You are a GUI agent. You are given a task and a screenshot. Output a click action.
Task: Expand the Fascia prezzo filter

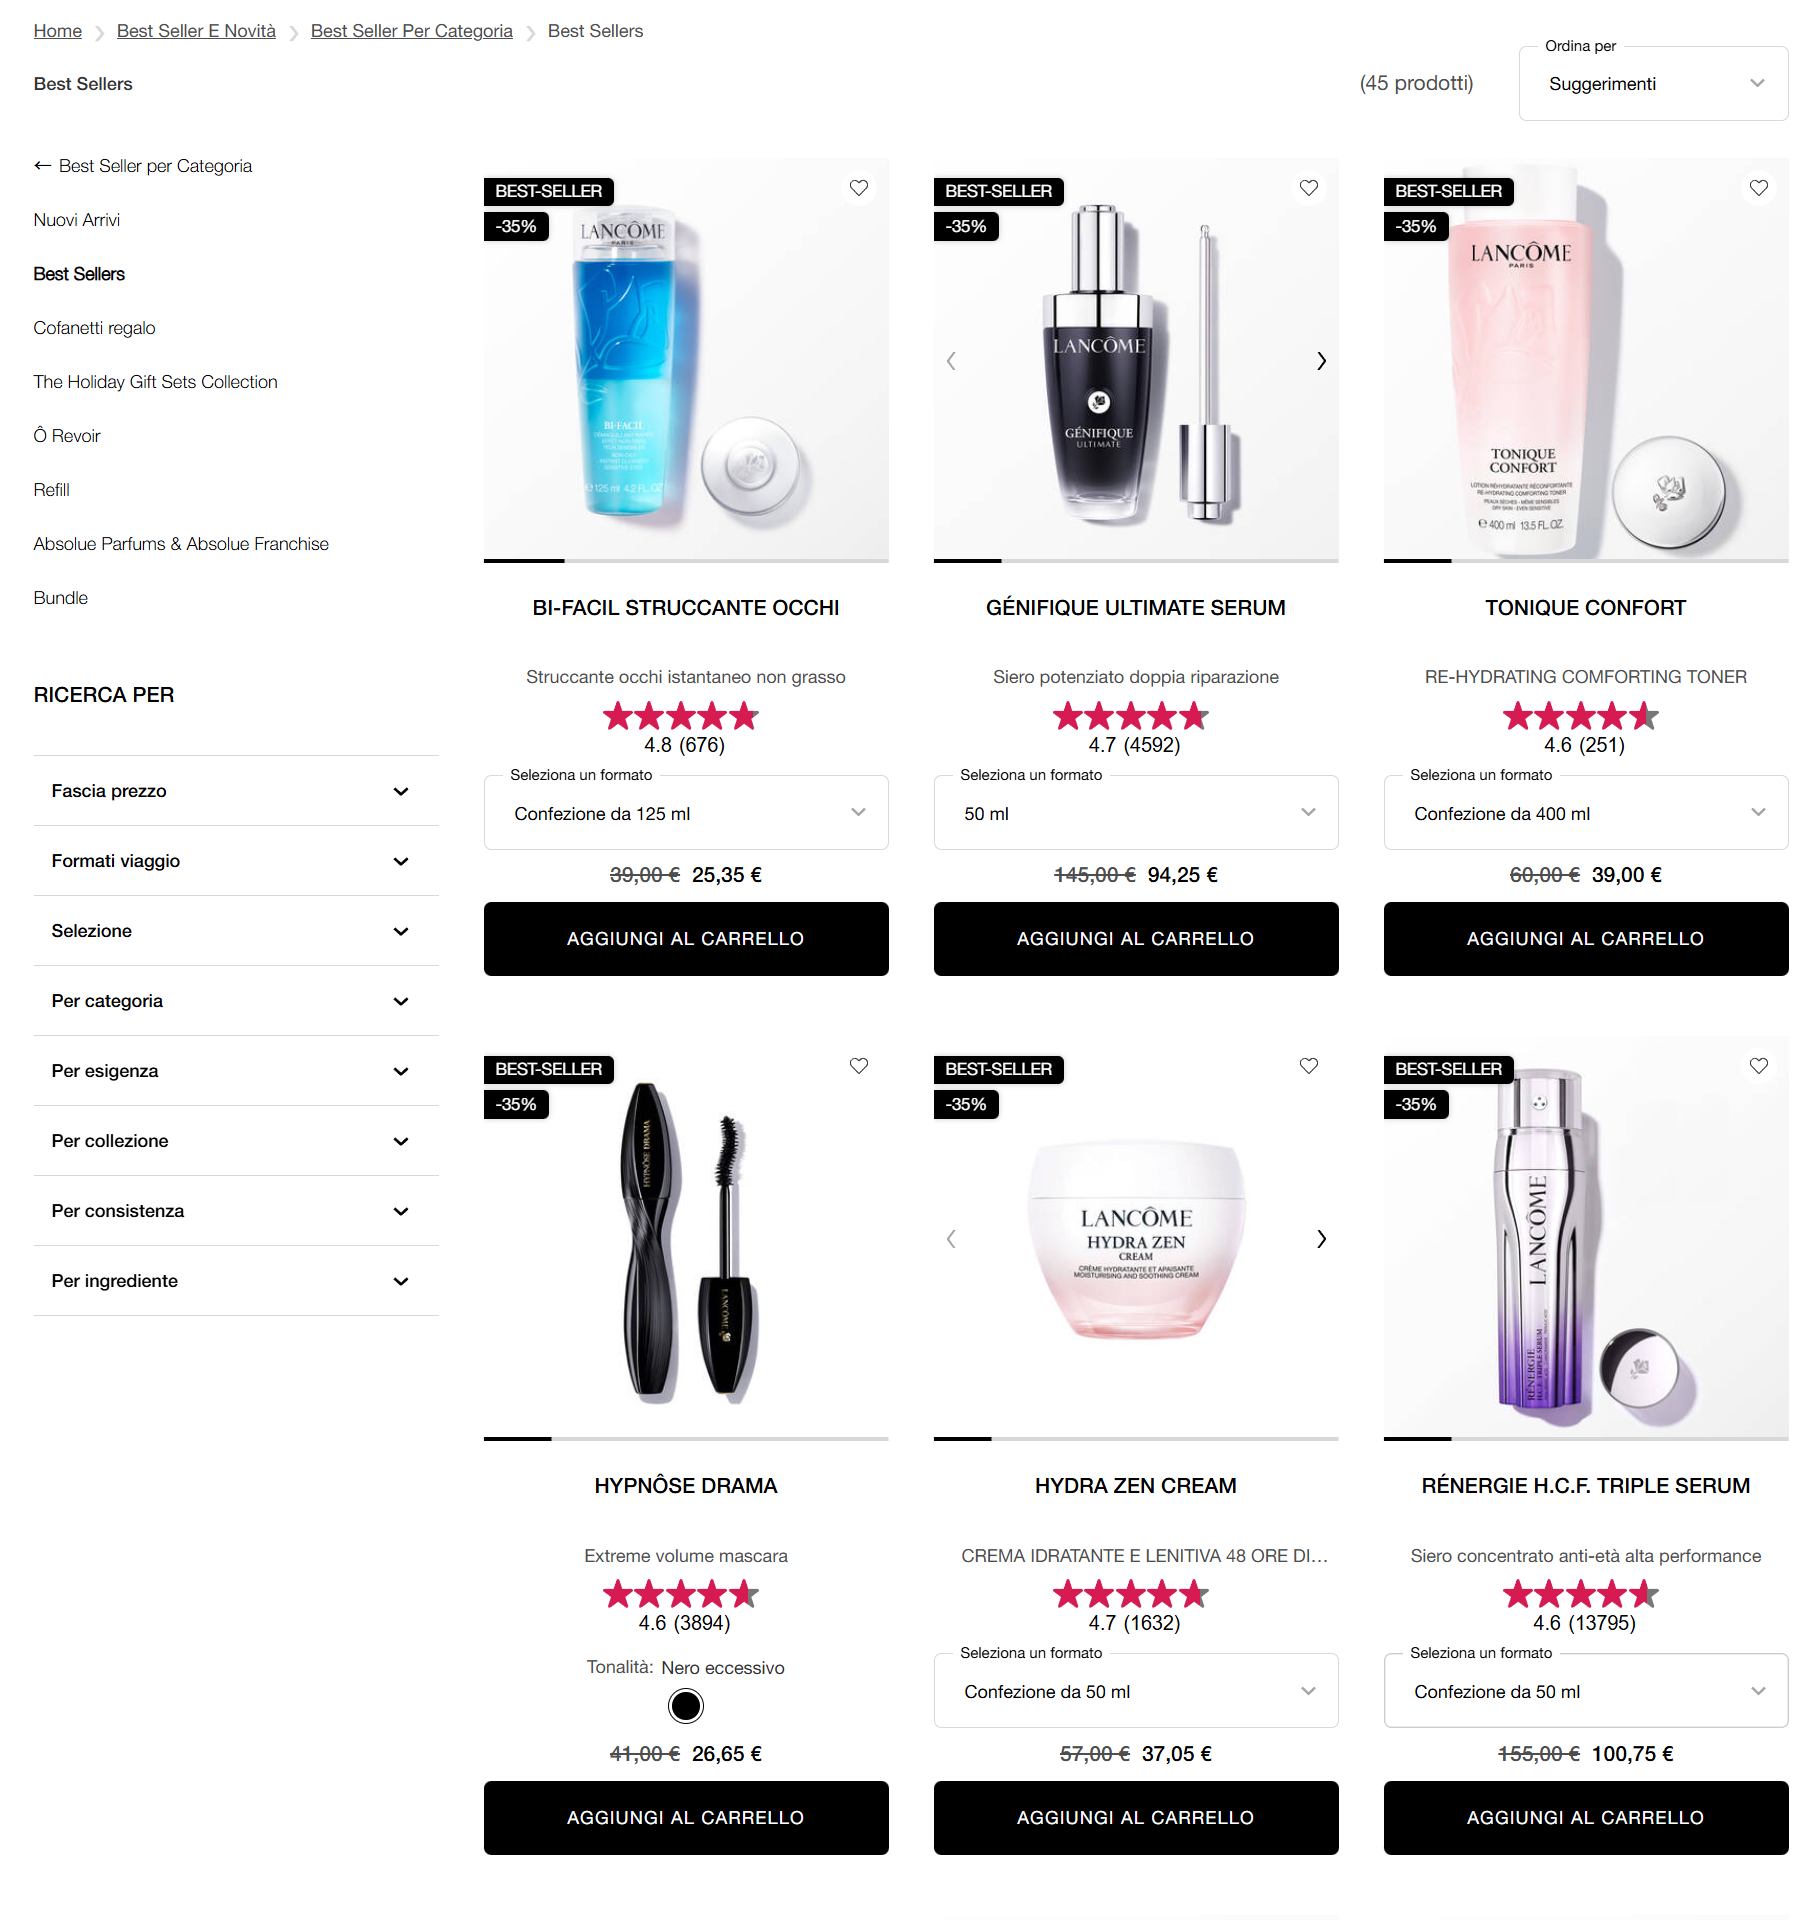pos(236,791)
